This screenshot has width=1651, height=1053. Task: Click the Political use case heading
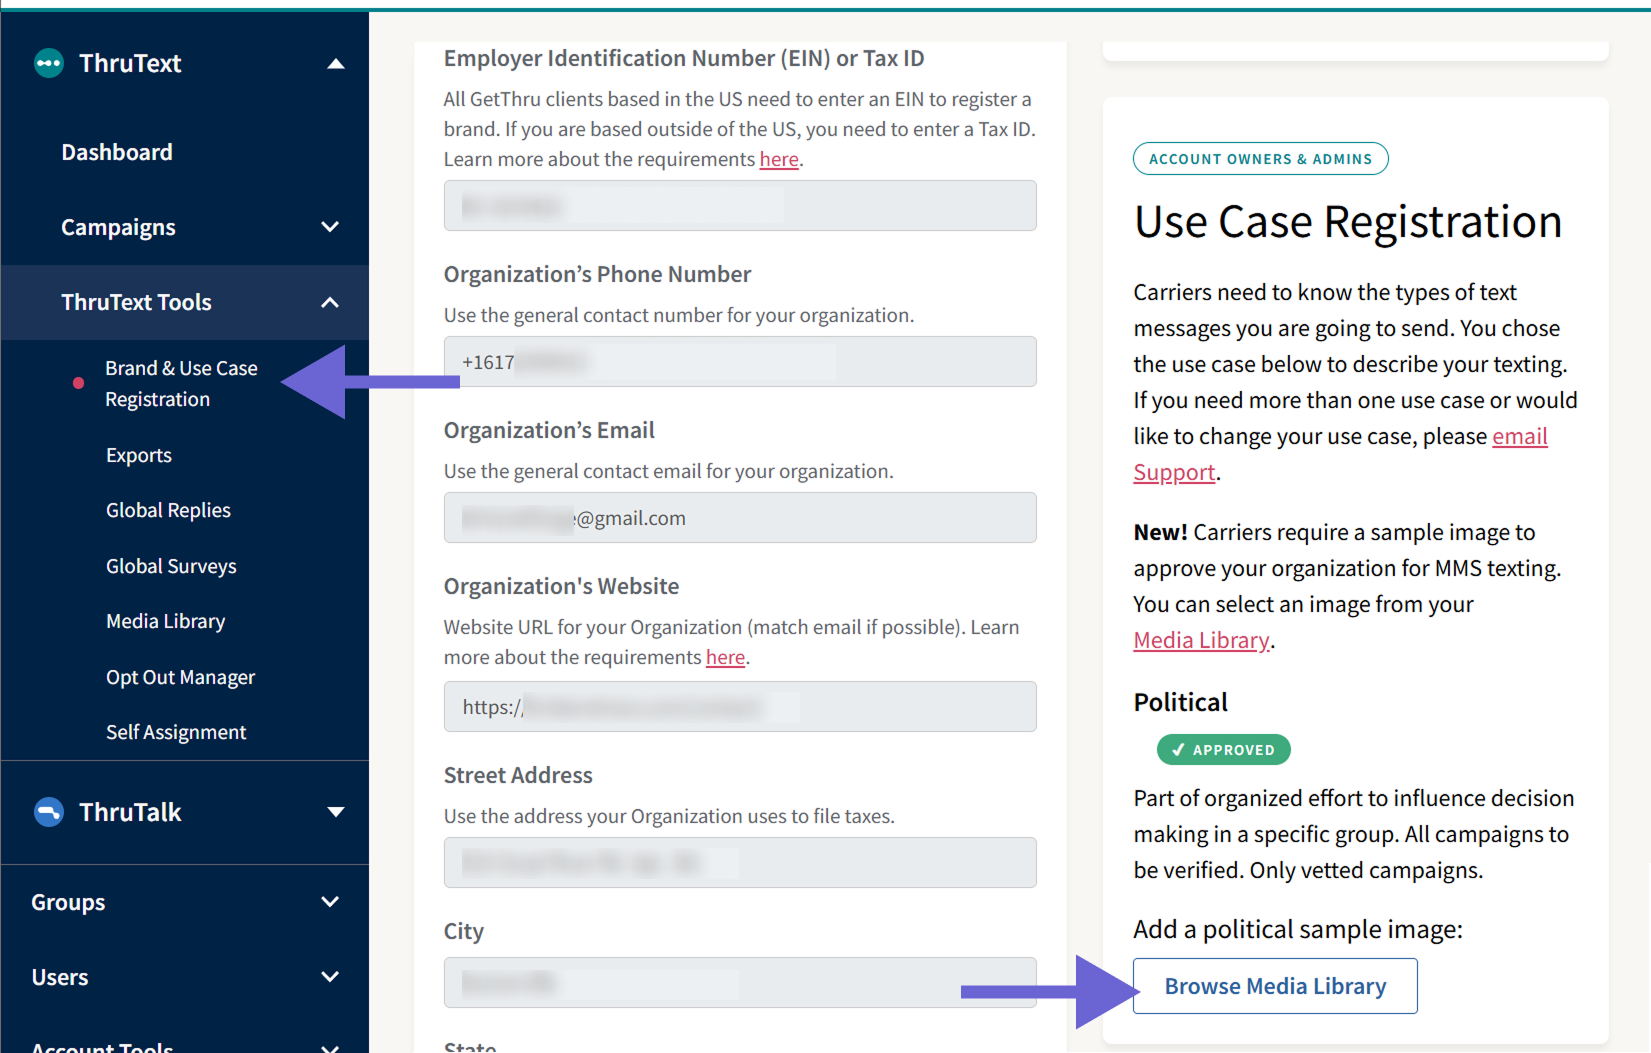click(1180, 702)
